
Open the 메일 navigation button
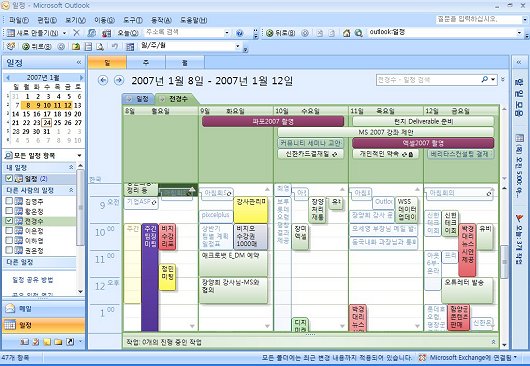coord(43,309)
